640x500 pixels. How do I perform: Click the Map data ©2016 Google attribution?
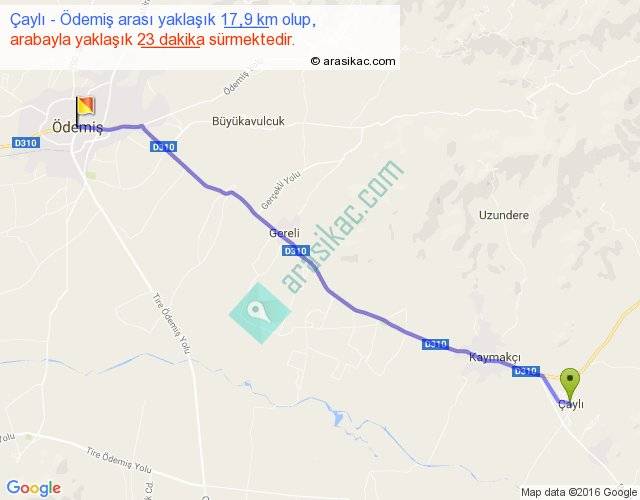pos(579,492)
